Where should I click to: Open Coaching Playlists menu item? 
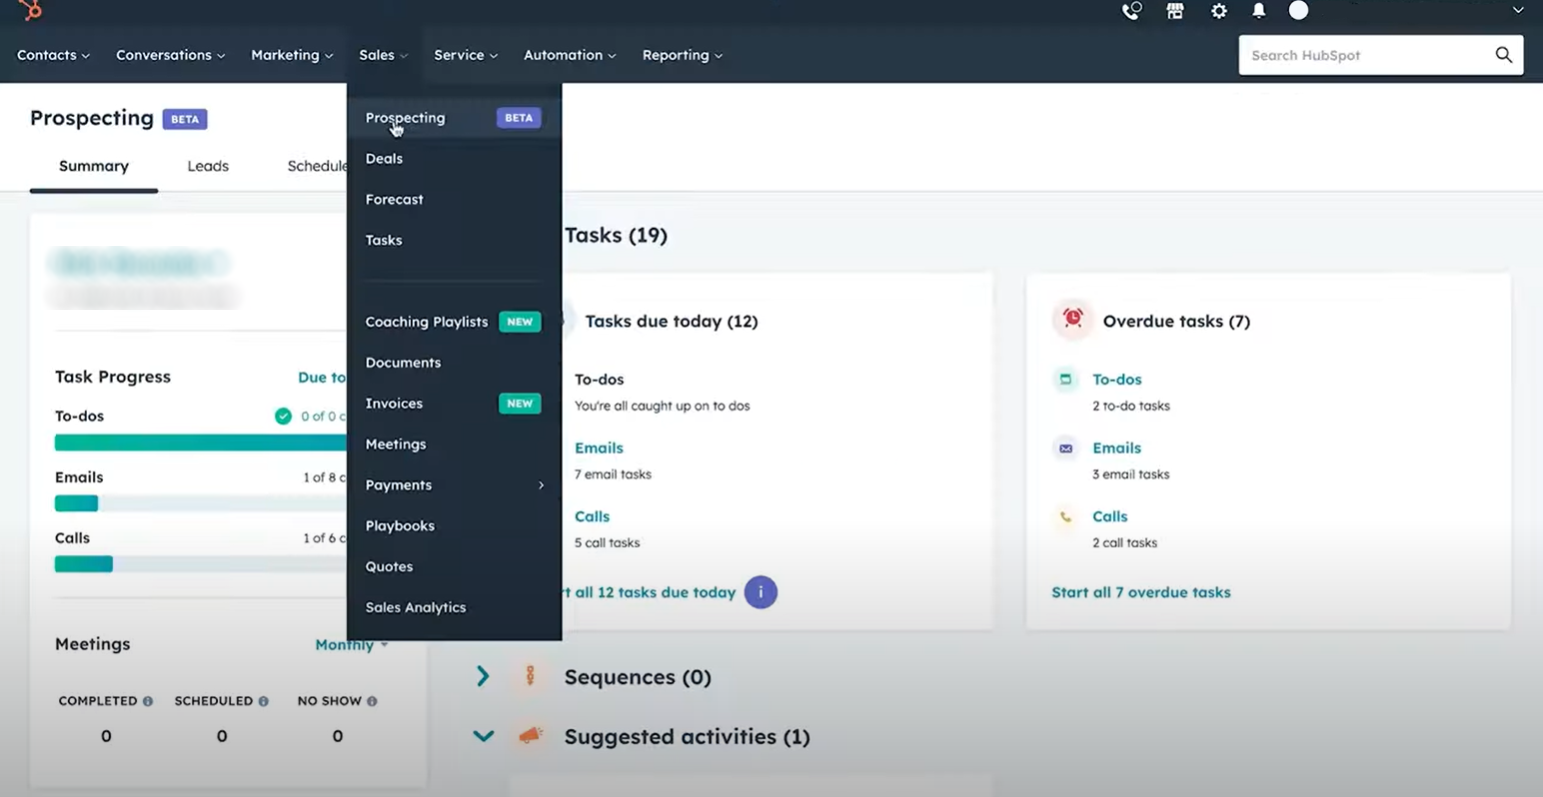[x=454, y=321]
